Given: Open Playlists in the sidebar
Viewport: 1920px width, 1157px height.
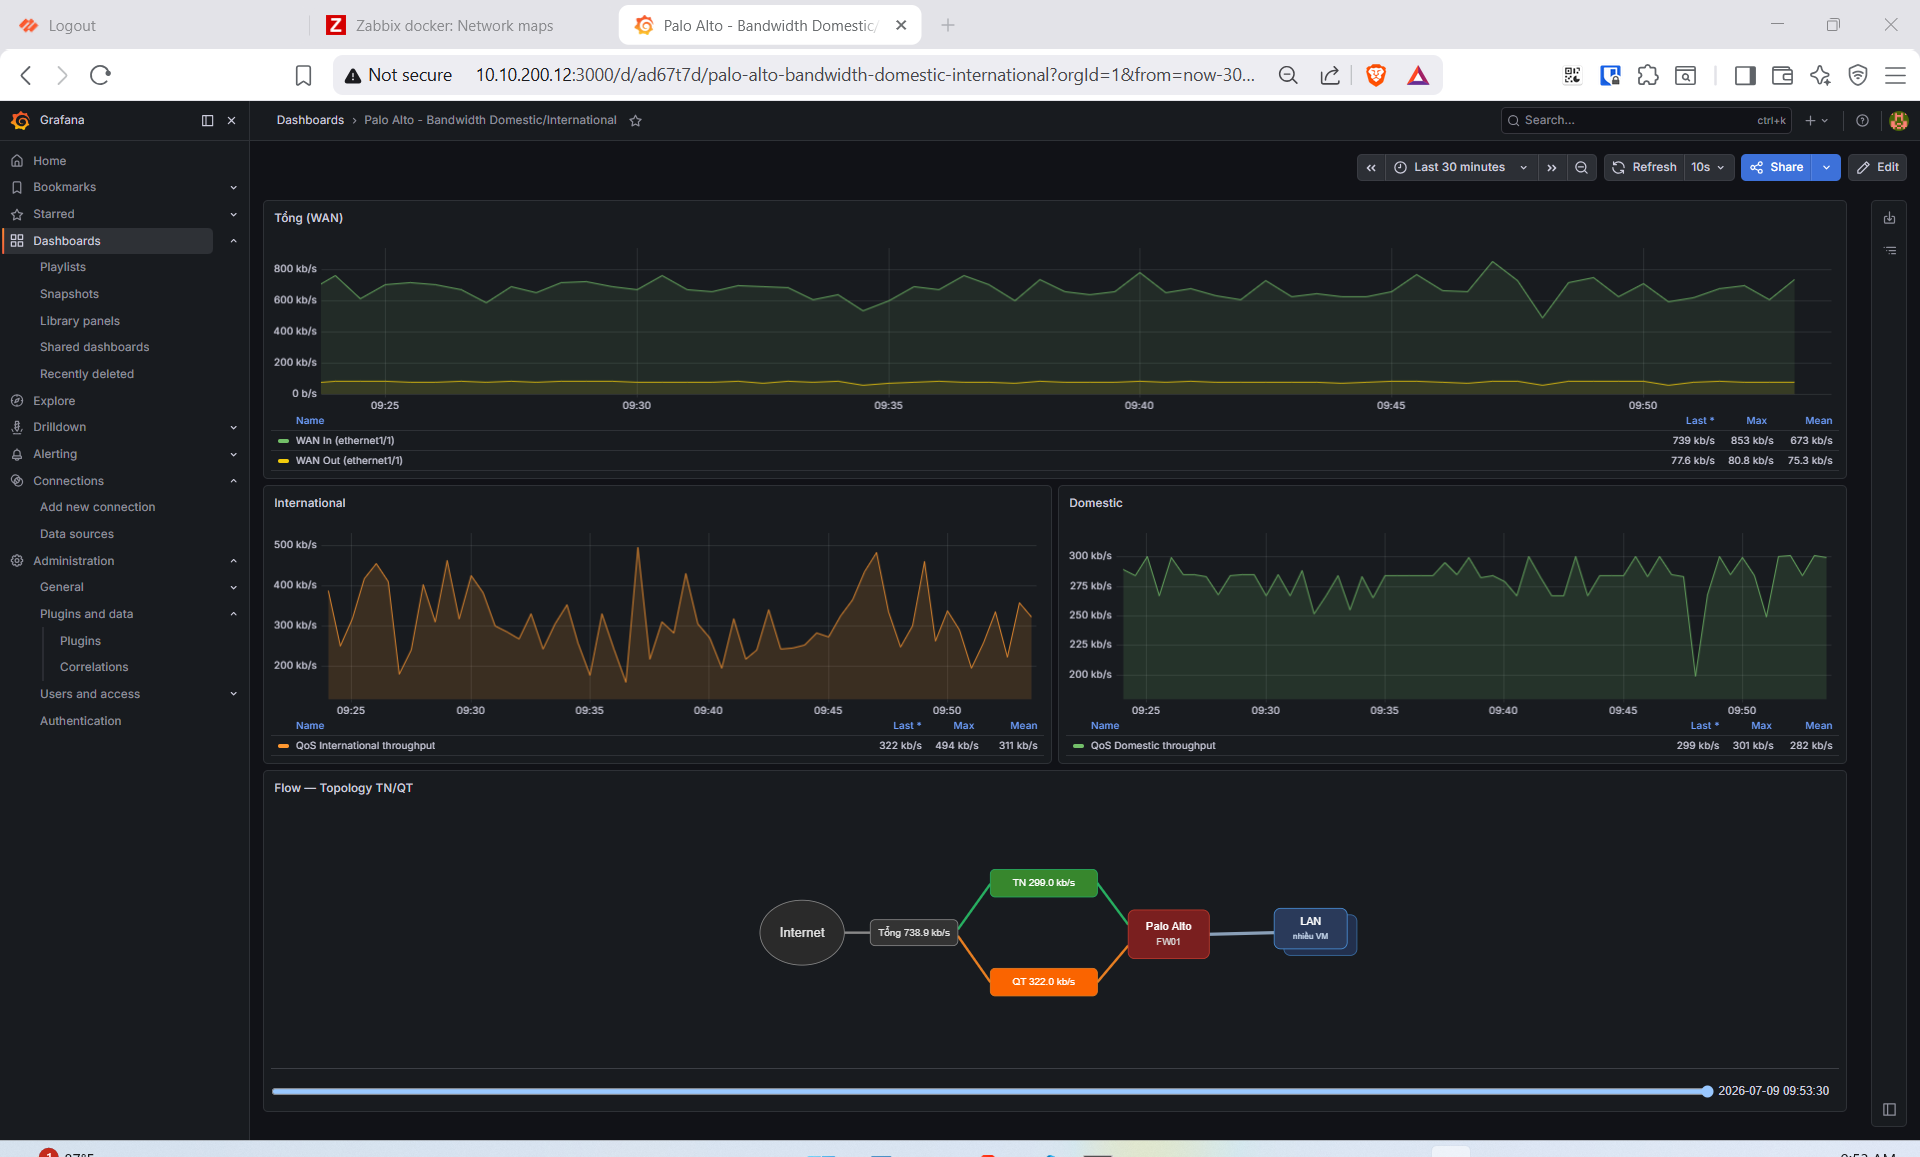Looking at the screenshot, I should 63,267.
